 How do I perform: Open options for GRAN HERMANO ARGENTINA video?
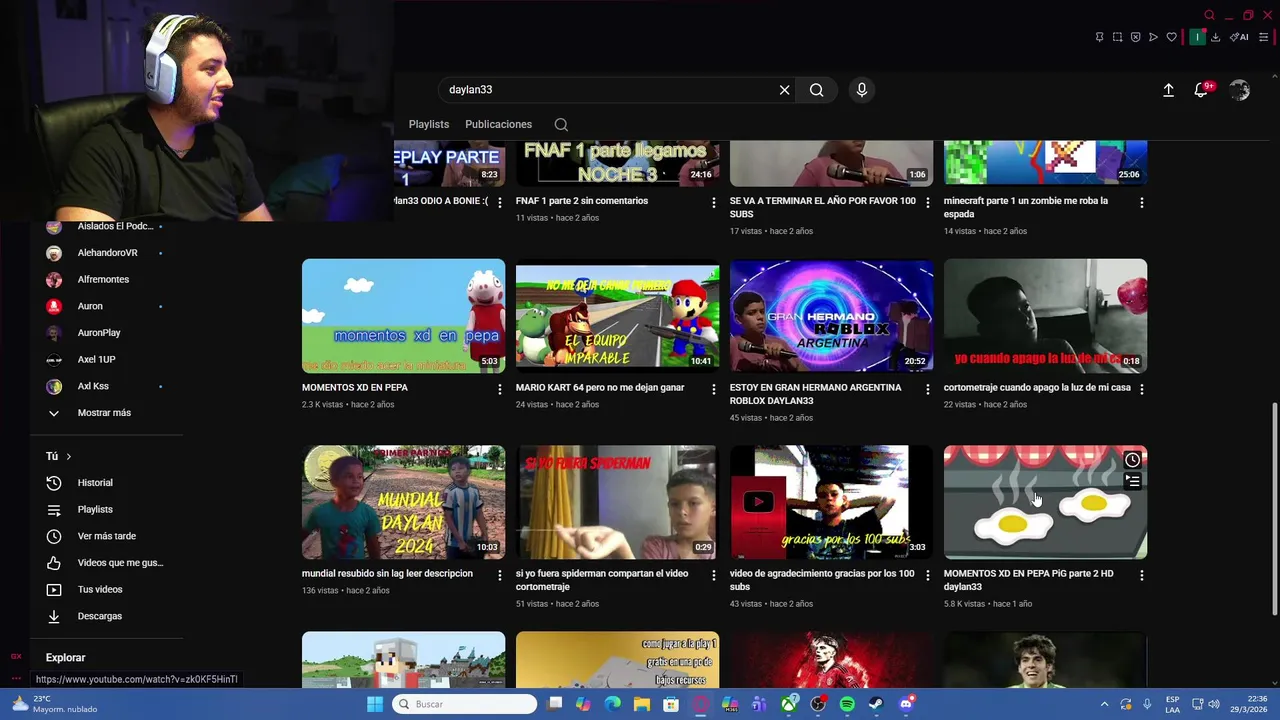pos(927,389)
